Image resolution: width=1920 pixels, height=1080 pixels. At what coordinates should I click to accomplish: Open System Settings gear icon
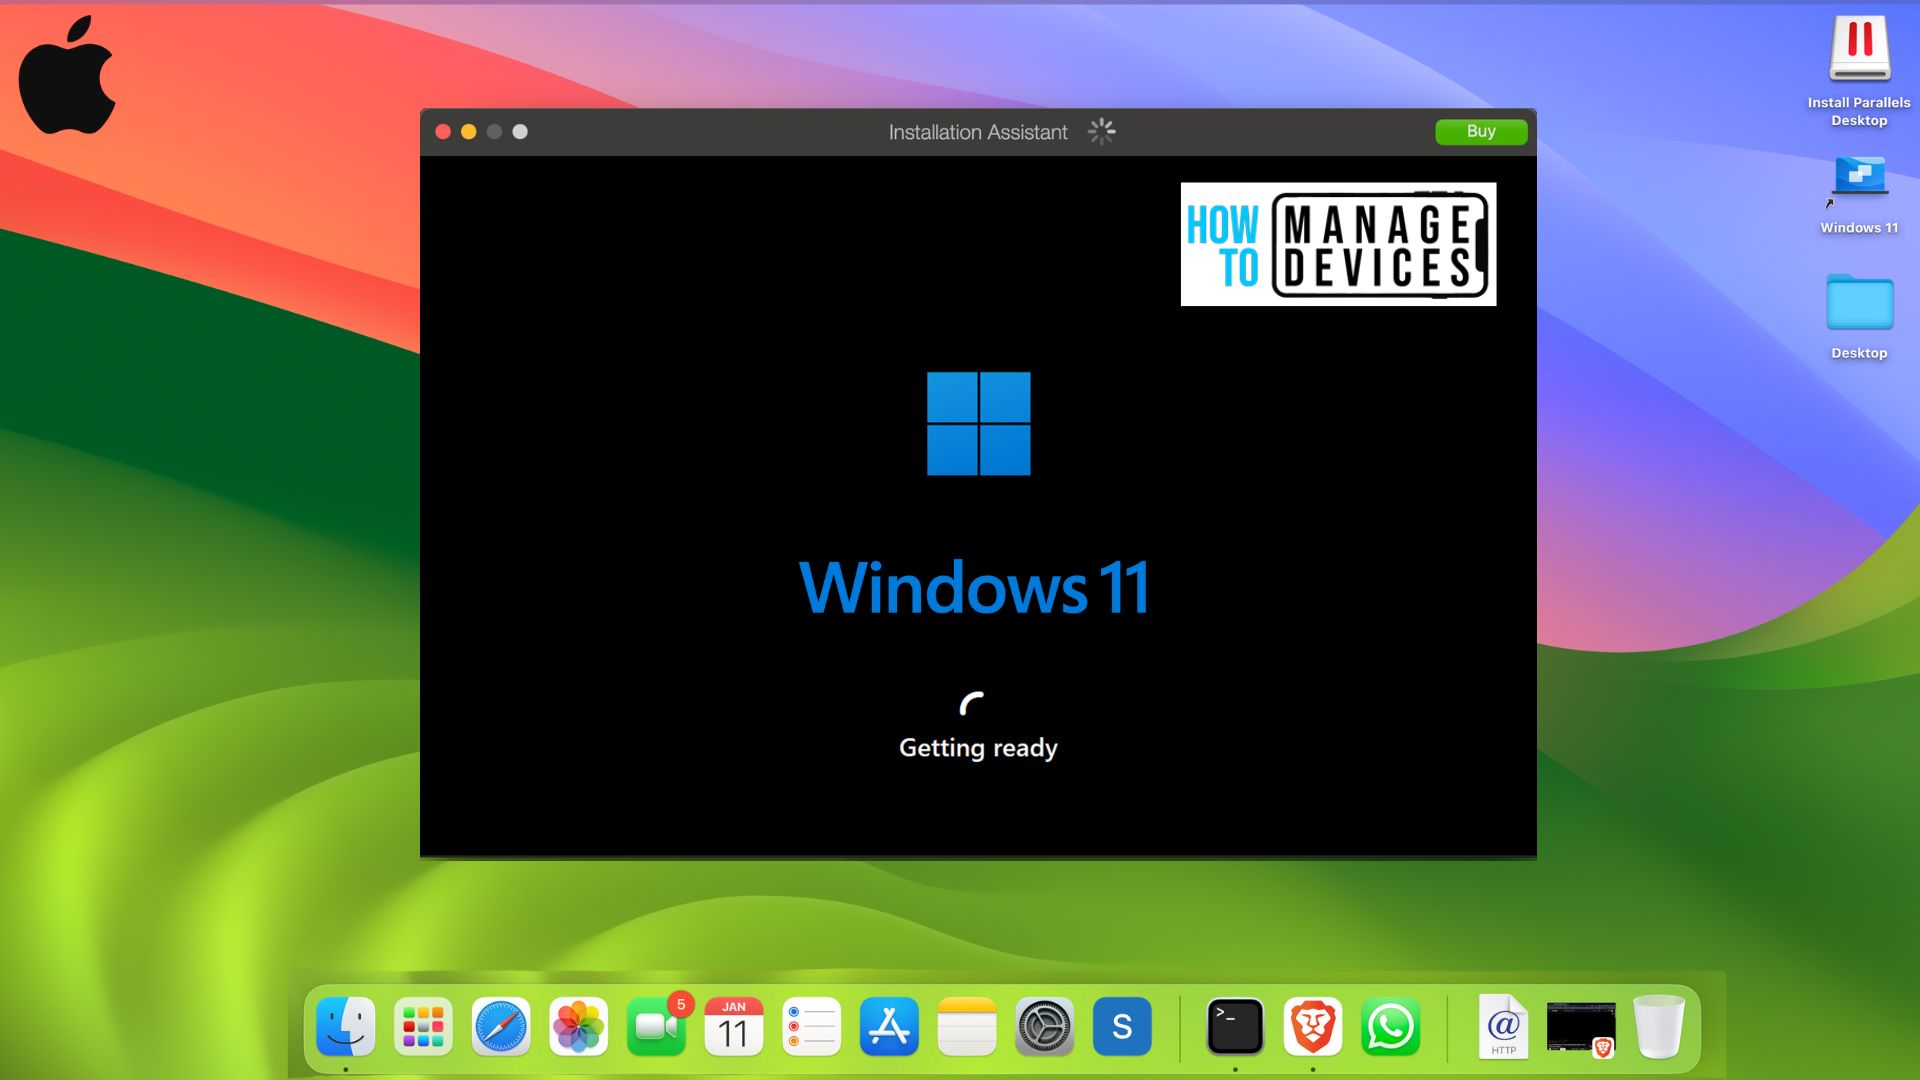point(1045,1027)
